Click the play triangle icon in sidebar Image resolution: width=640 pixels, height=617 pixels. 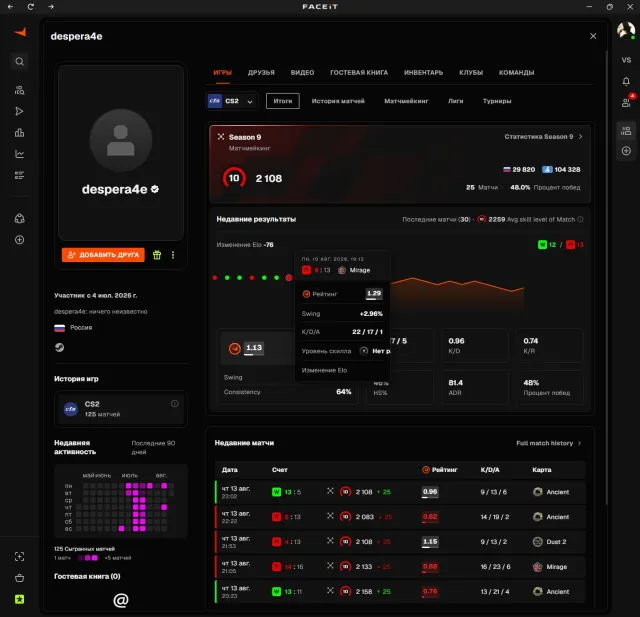pos(19,111)
